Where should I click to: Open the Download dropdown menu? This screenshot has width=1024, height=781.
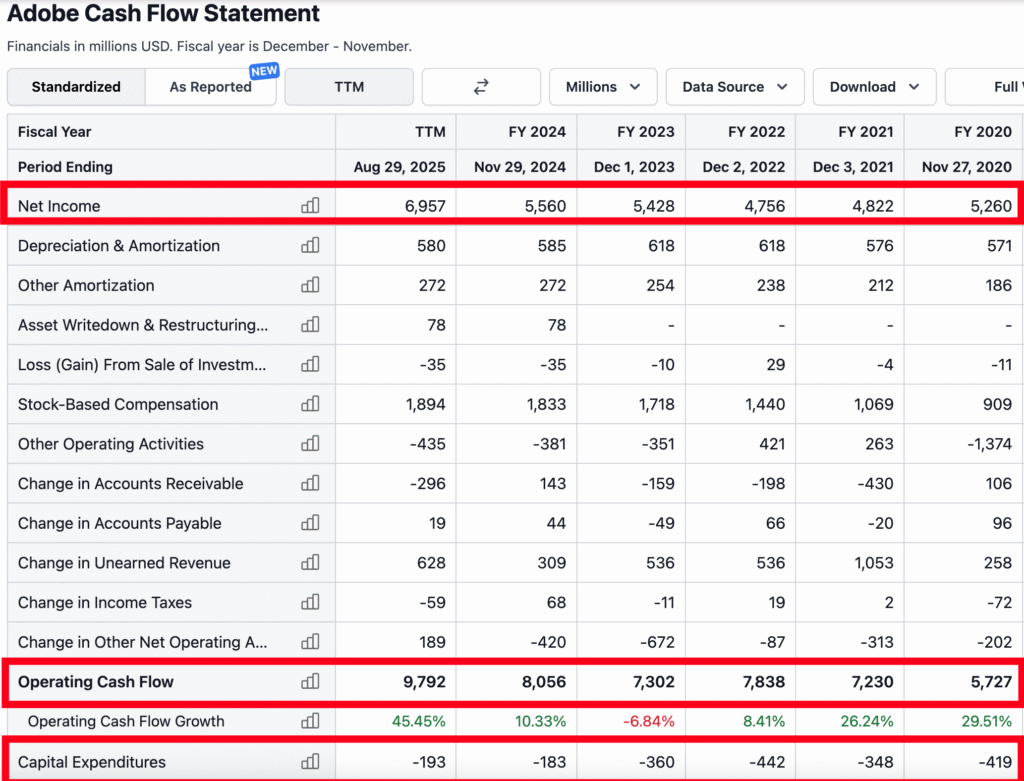click(x=874, y=87)
